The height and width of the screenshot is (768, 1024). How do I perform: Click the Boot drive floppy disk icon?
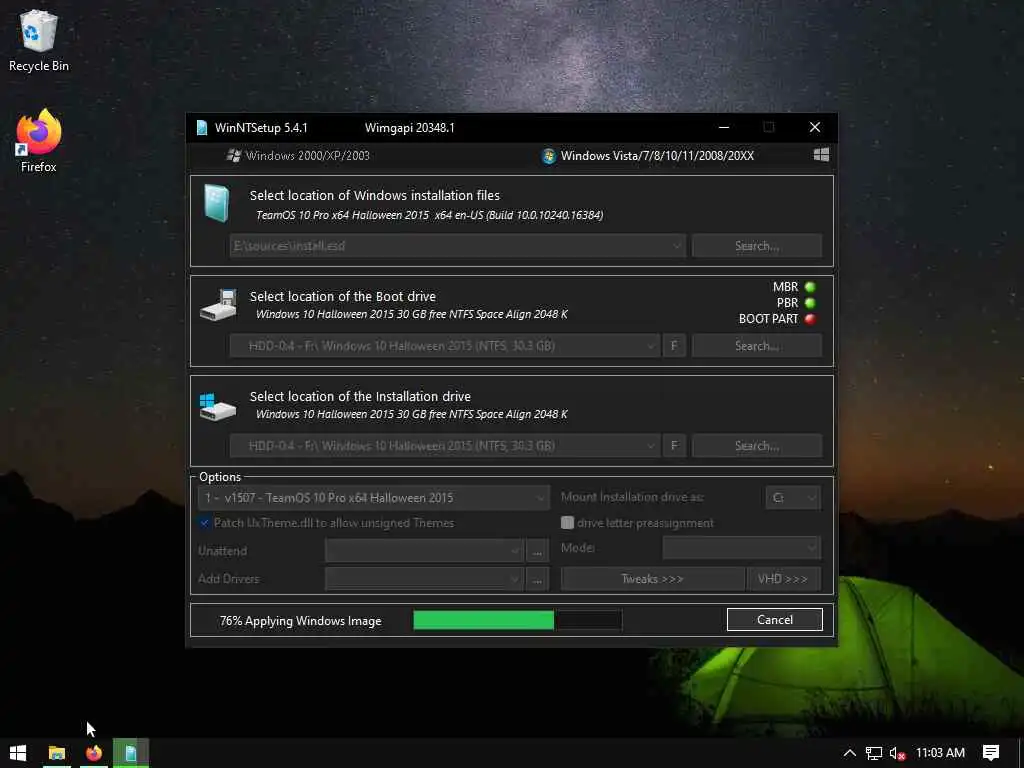218,305
